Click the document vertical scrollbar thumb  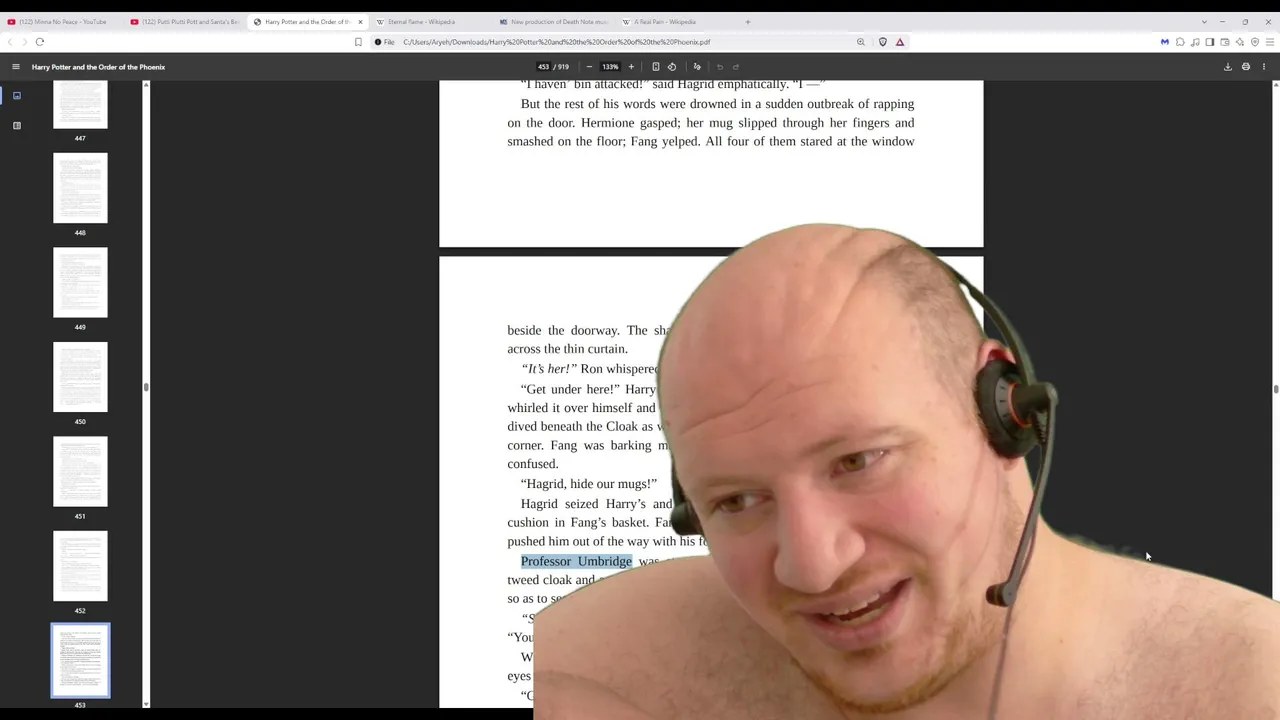coord(1276,389)
